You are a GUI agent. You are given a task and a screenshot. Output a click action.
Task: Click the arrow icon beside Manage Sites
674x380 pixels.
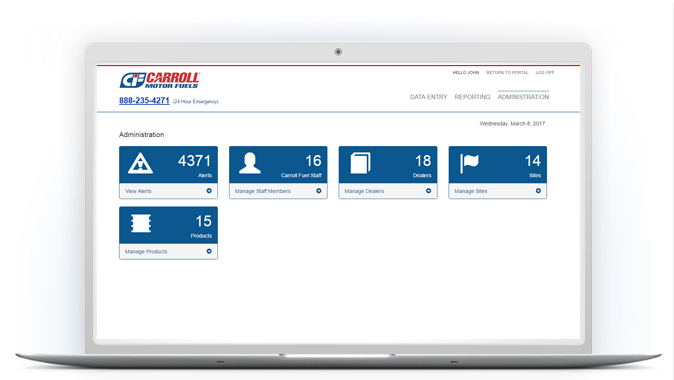pyautogui.click(x=538, y=191)
